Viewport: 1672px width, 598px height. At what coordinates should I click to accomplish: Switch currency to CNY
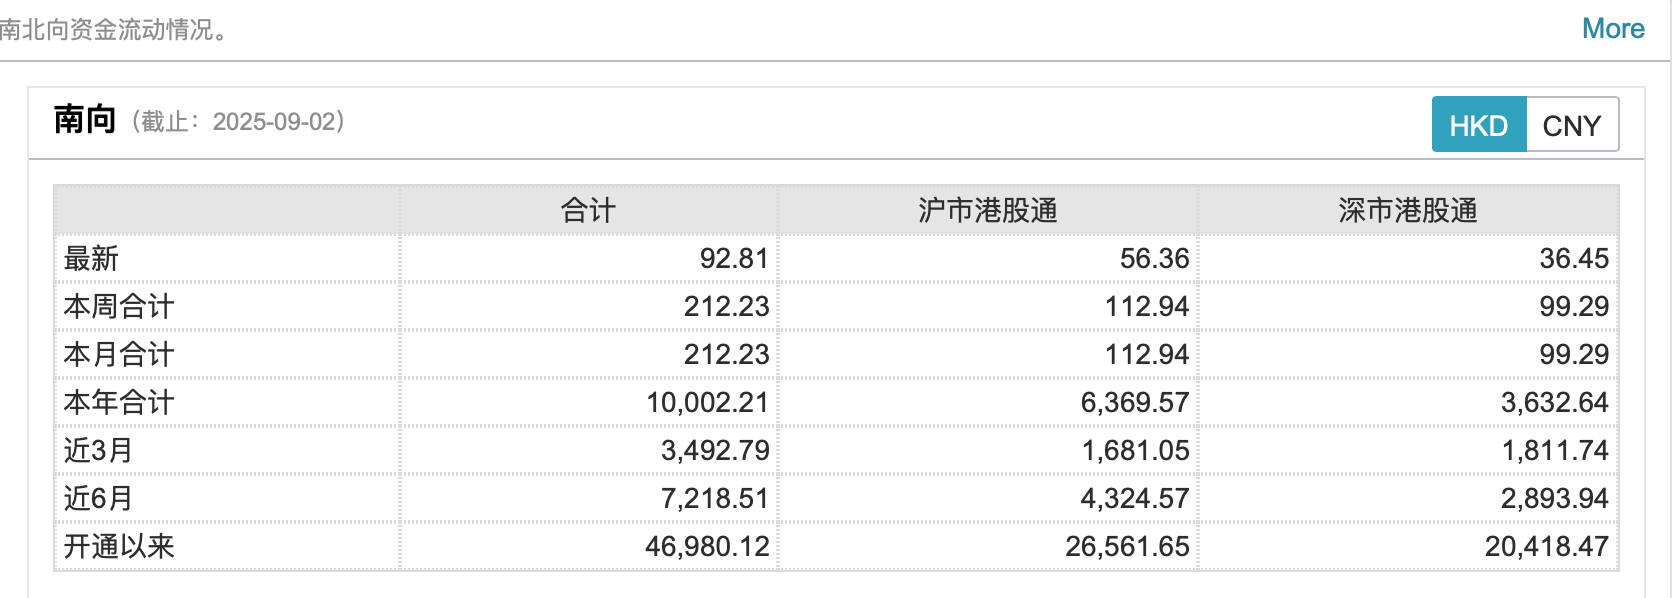[1571, 125]
